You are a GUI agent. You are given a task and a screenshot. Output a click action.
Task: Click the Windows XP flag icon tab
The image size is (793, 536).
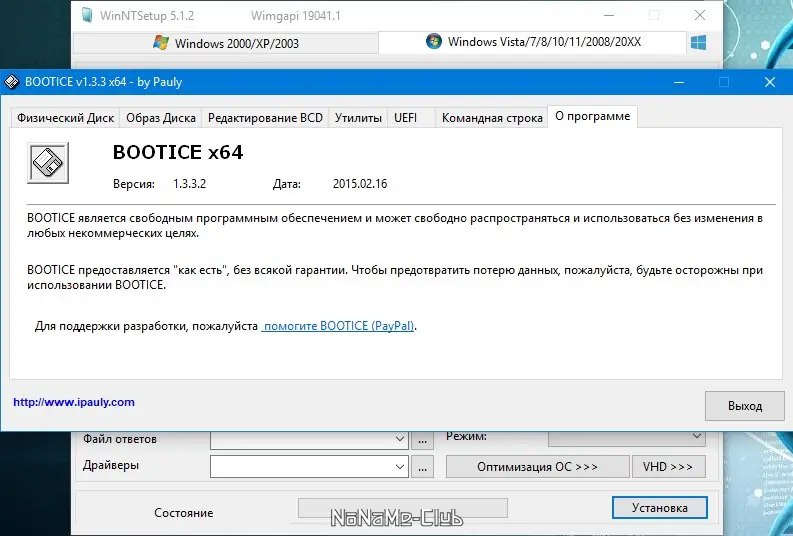161,43
